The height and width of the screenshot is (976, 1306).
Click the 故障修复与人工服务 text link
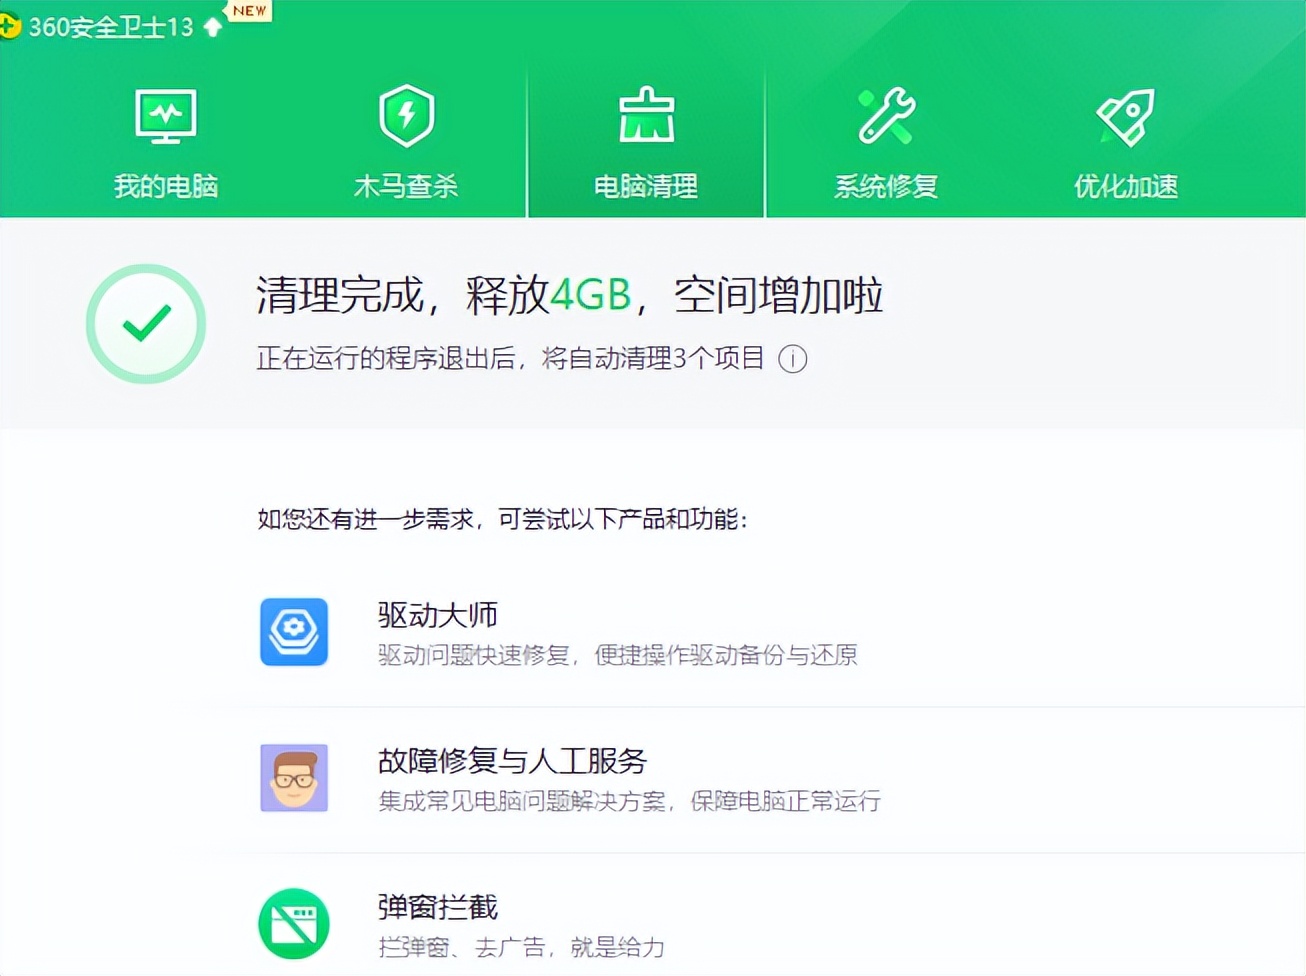[x=512, y=761]
